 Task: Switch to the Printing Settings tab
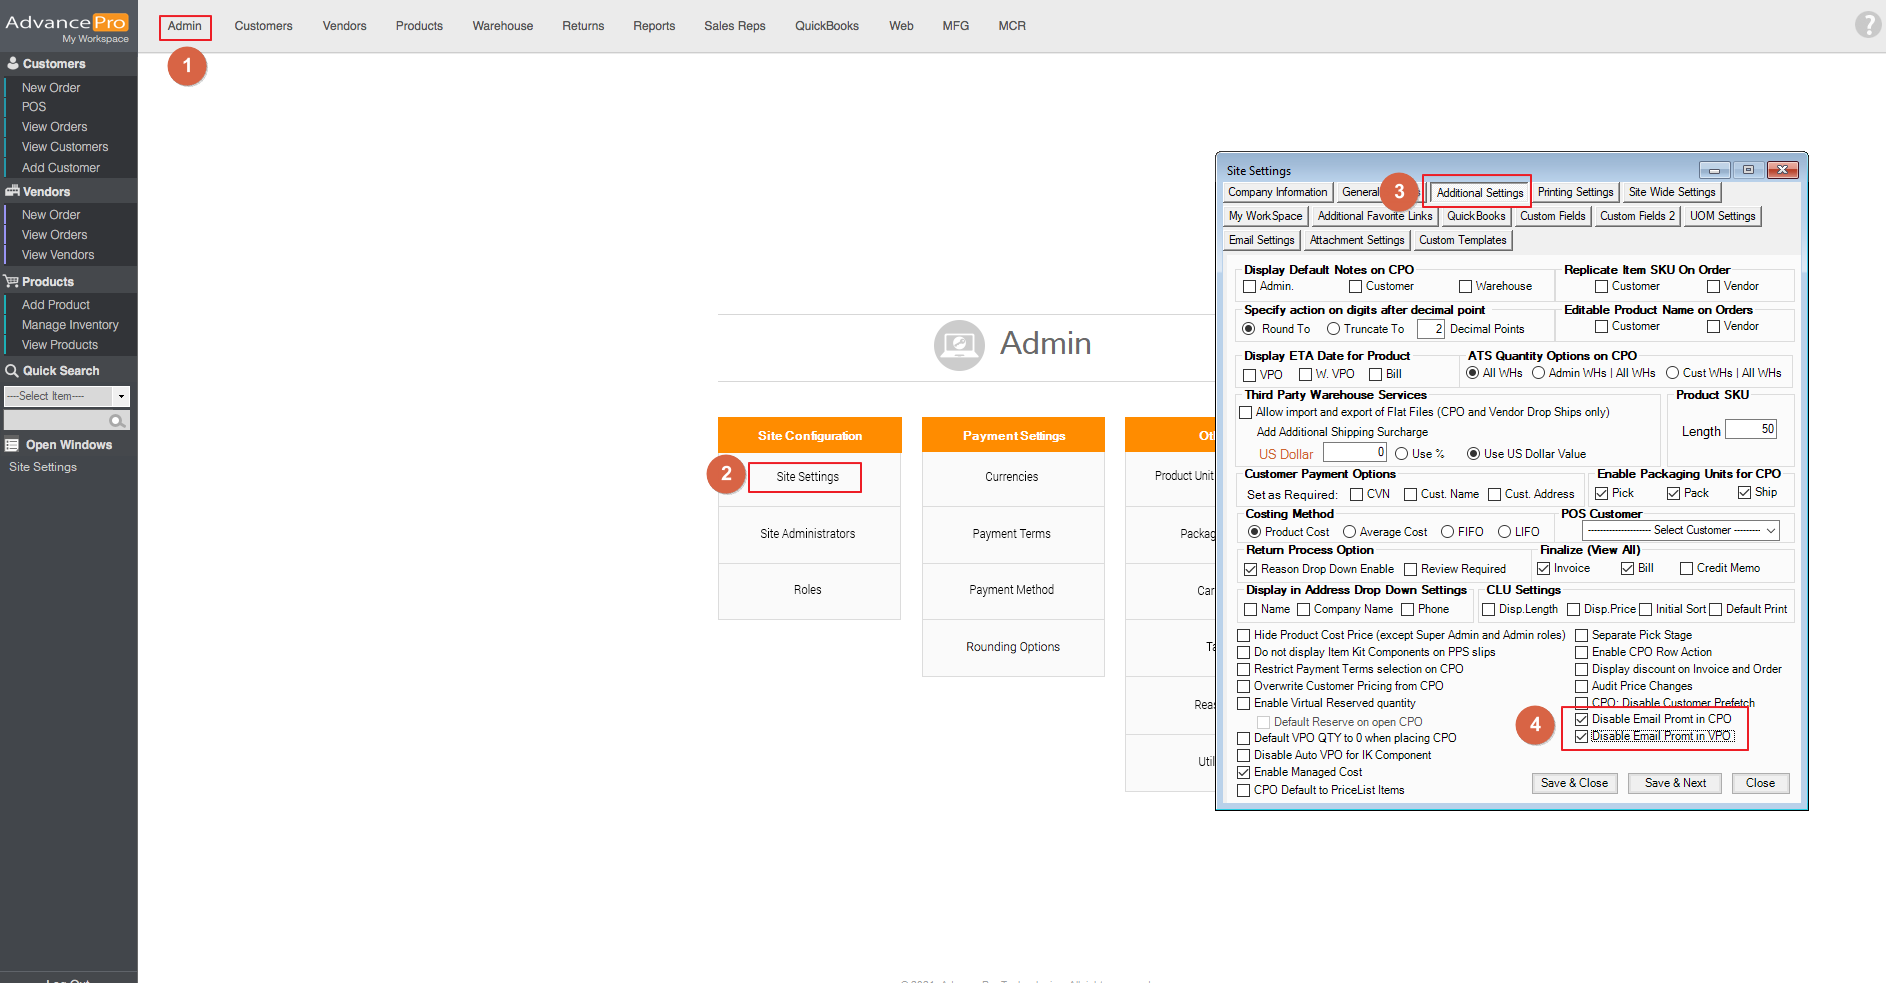(x=1575, y=192)
